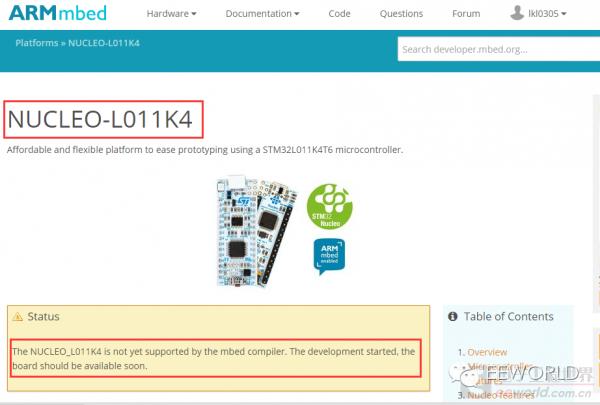Open the Questions page
600x405 pixels.
[x=401, y=13]
